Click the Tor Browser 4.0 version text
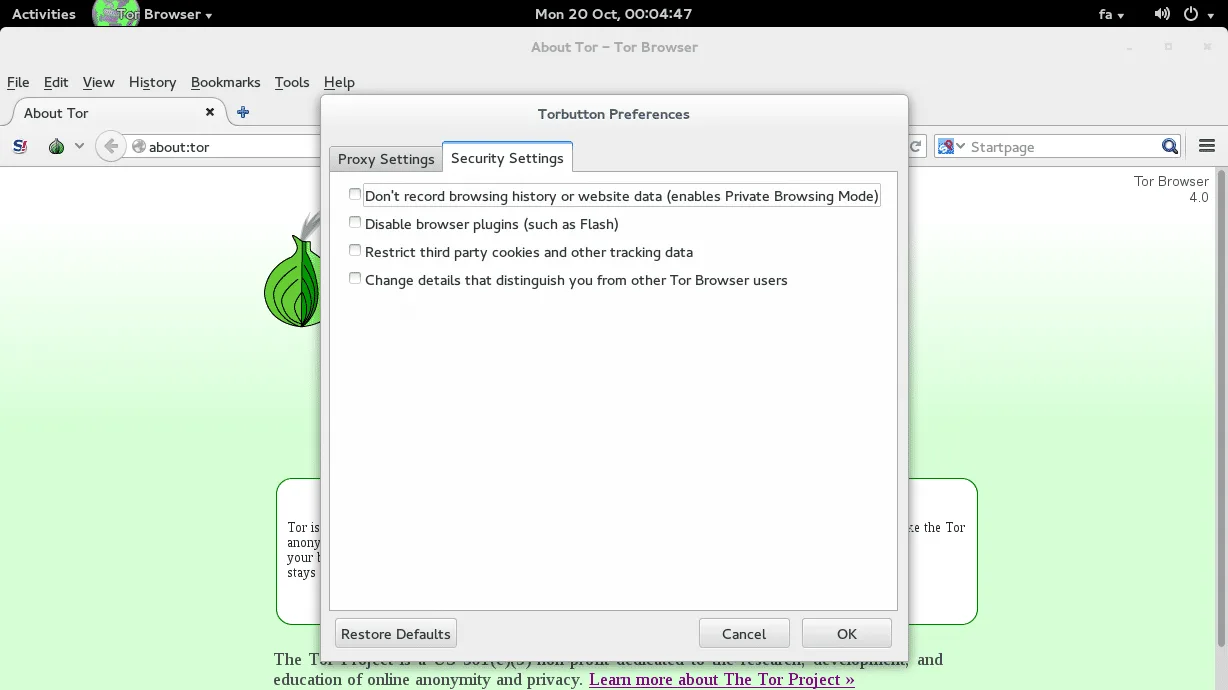Screen dimensions: 1228x690 click(1171, 189)
